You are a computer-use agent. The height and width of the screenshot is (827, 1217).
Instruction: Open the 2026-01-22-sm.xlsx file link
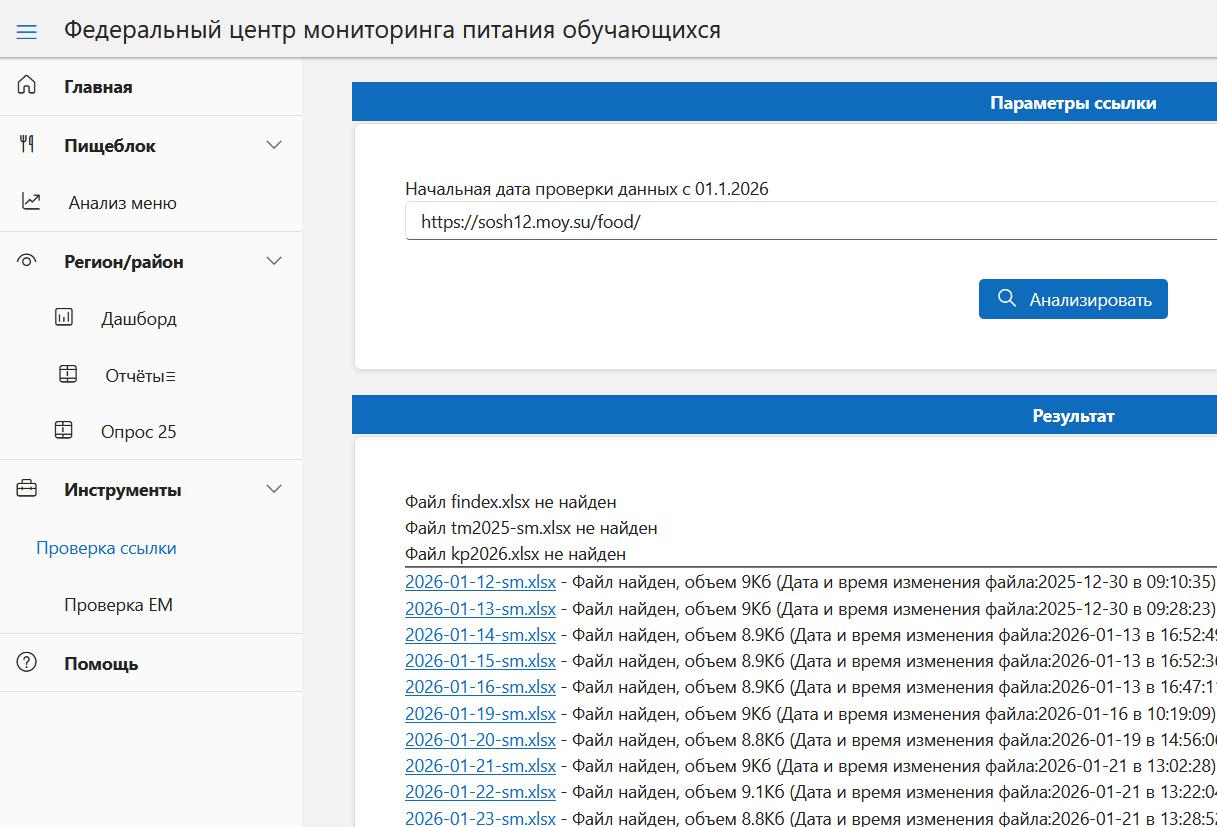coord(480,792)
